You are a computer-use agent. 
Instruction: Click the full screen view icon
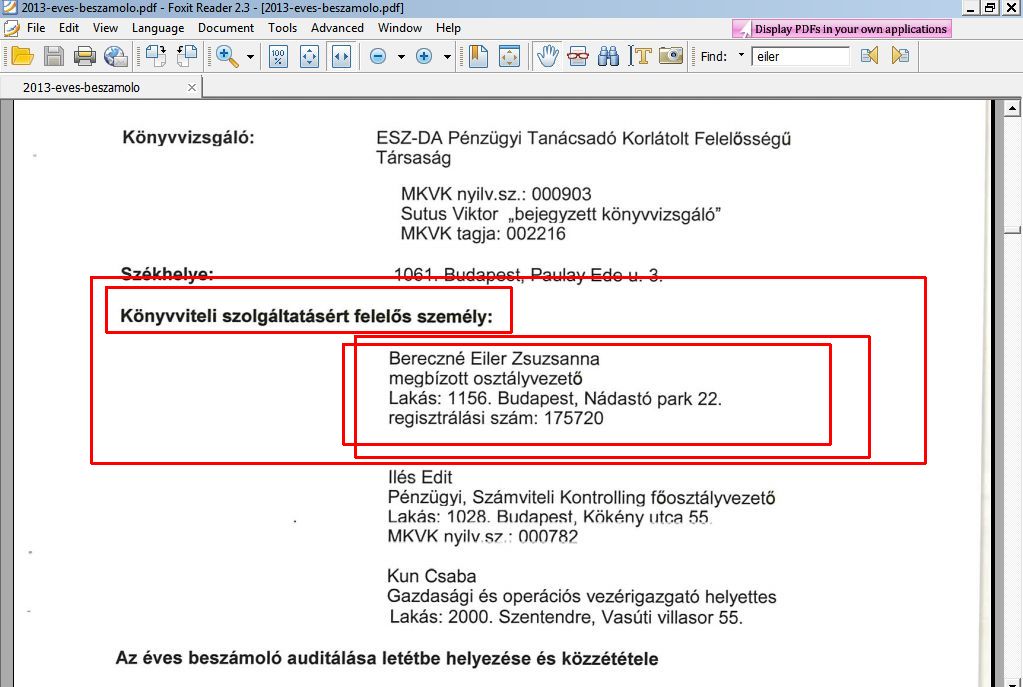pyautogui.click(x=509, y=56)
